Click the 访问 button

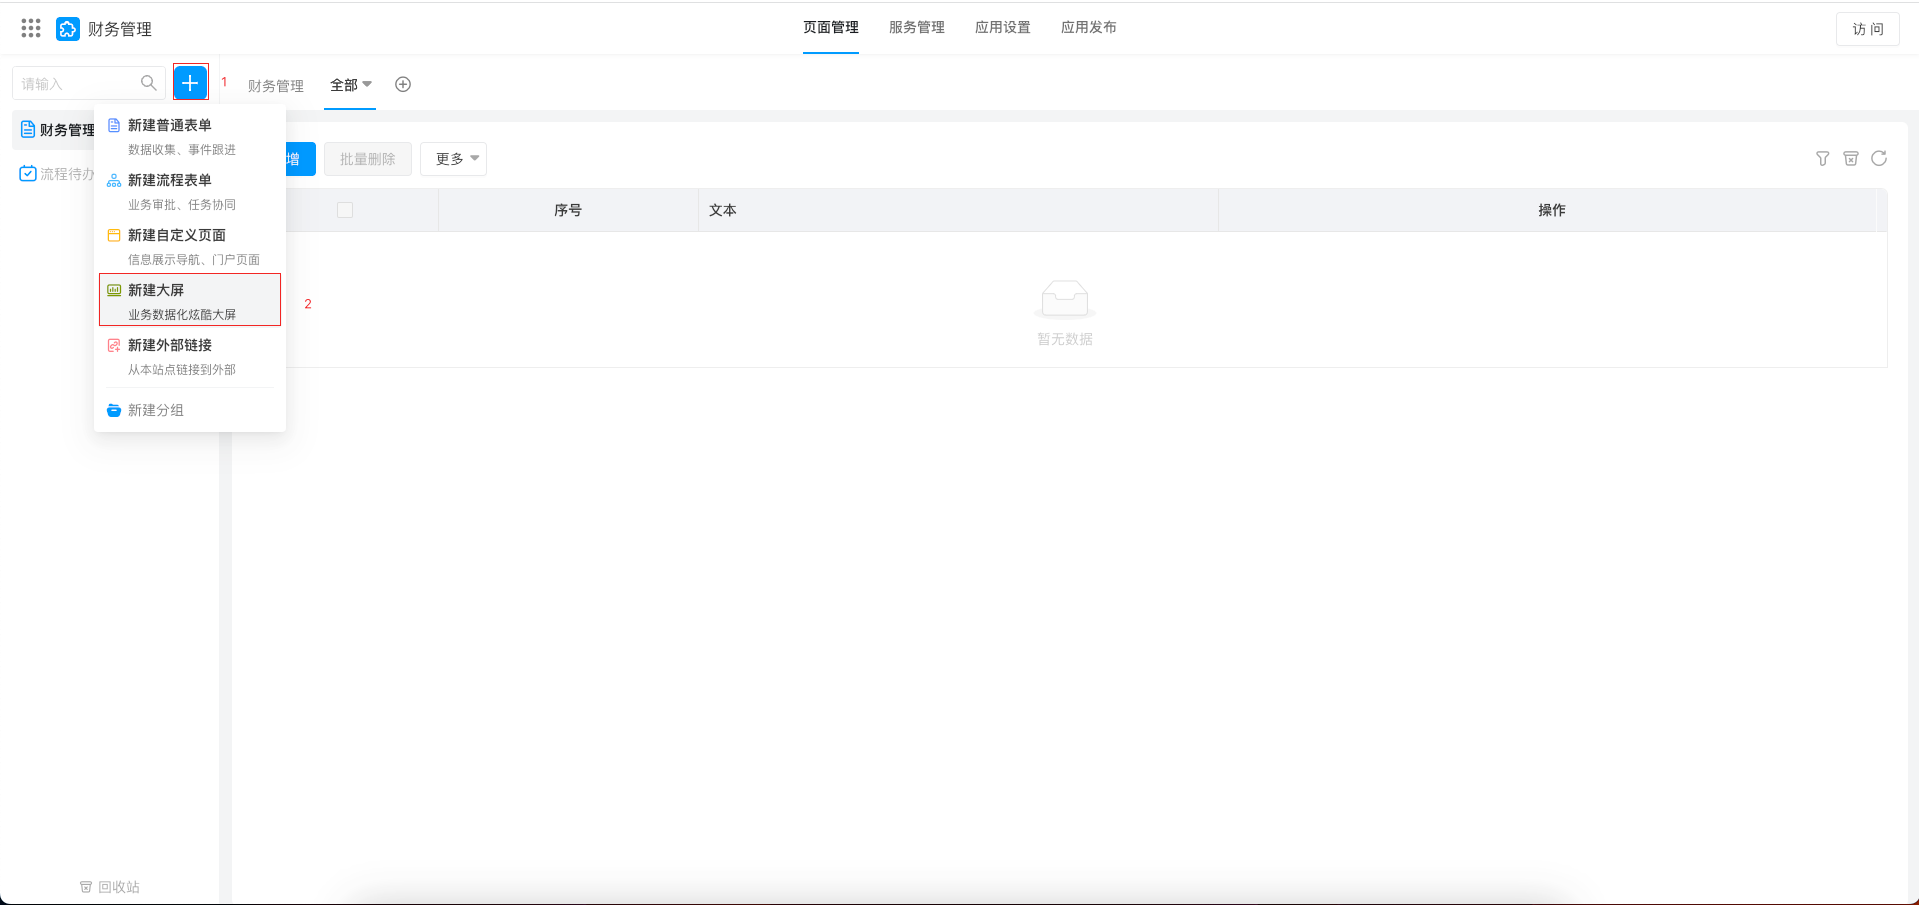1867,29
